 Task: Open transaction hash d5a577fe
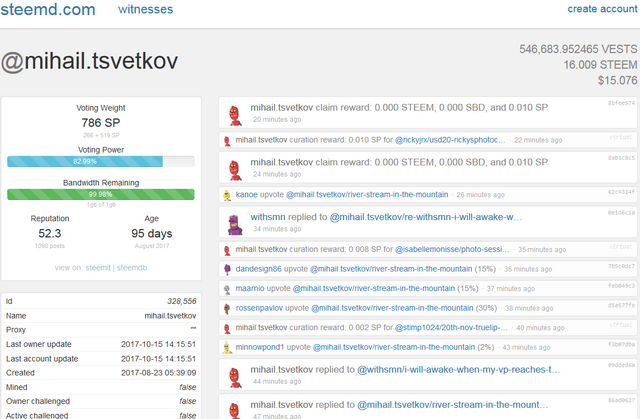[621, 305]
